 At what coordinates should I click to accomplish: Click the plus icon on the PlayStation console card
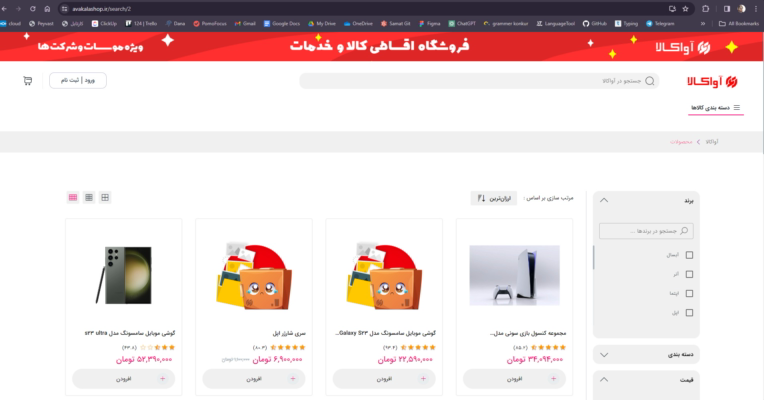click(x=554, y=379)
